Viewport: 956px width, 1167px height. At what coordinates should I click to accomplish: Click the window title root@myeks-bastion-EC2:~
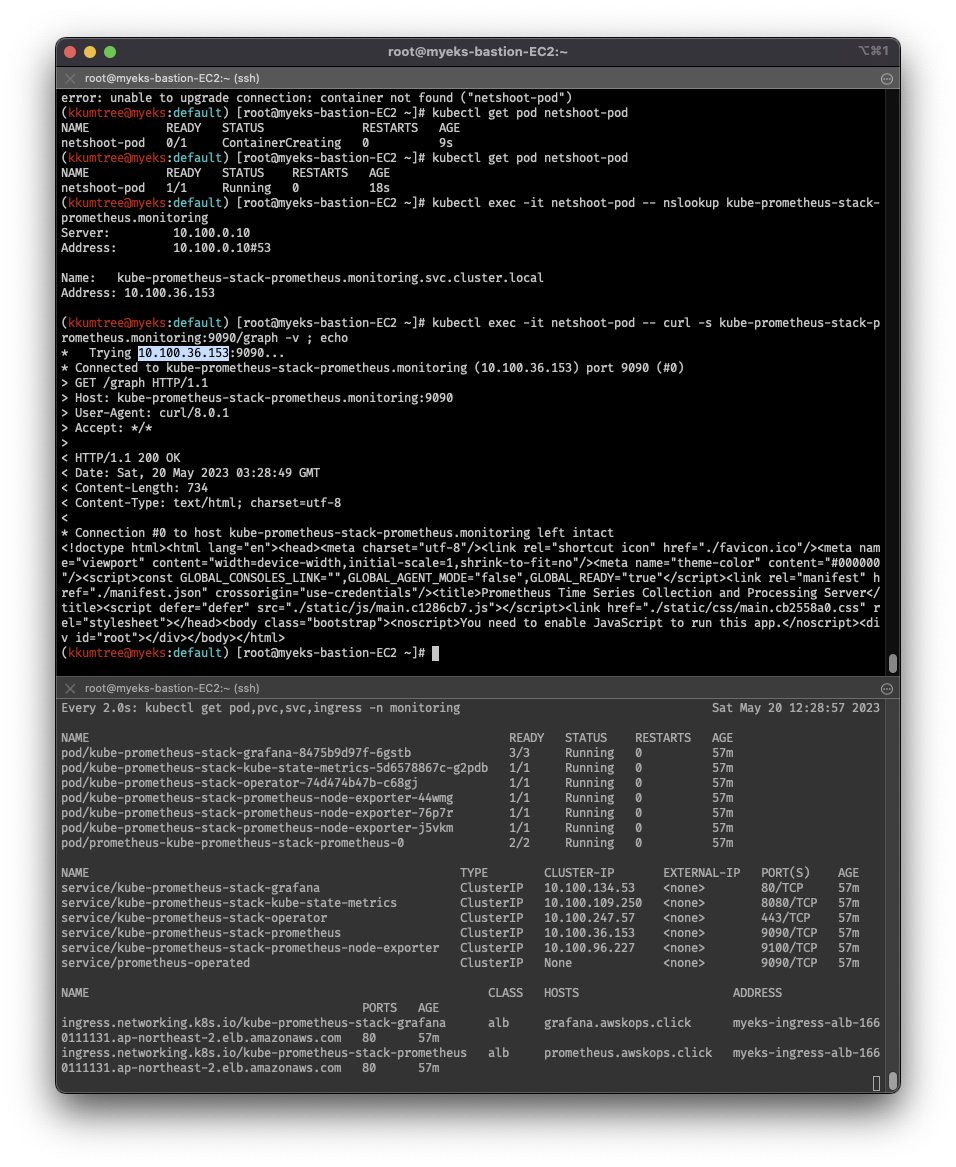coord(477,51)
